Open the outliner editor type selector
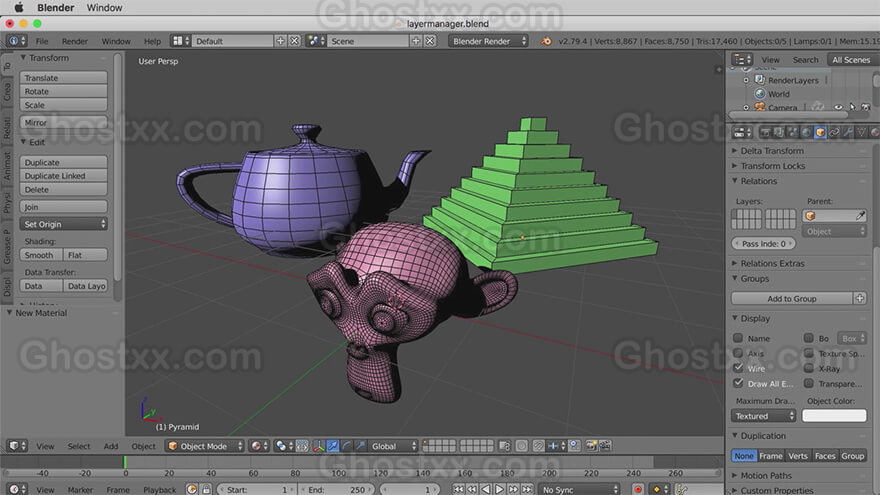This screenshot has height=495, width=880. [742, 59]
